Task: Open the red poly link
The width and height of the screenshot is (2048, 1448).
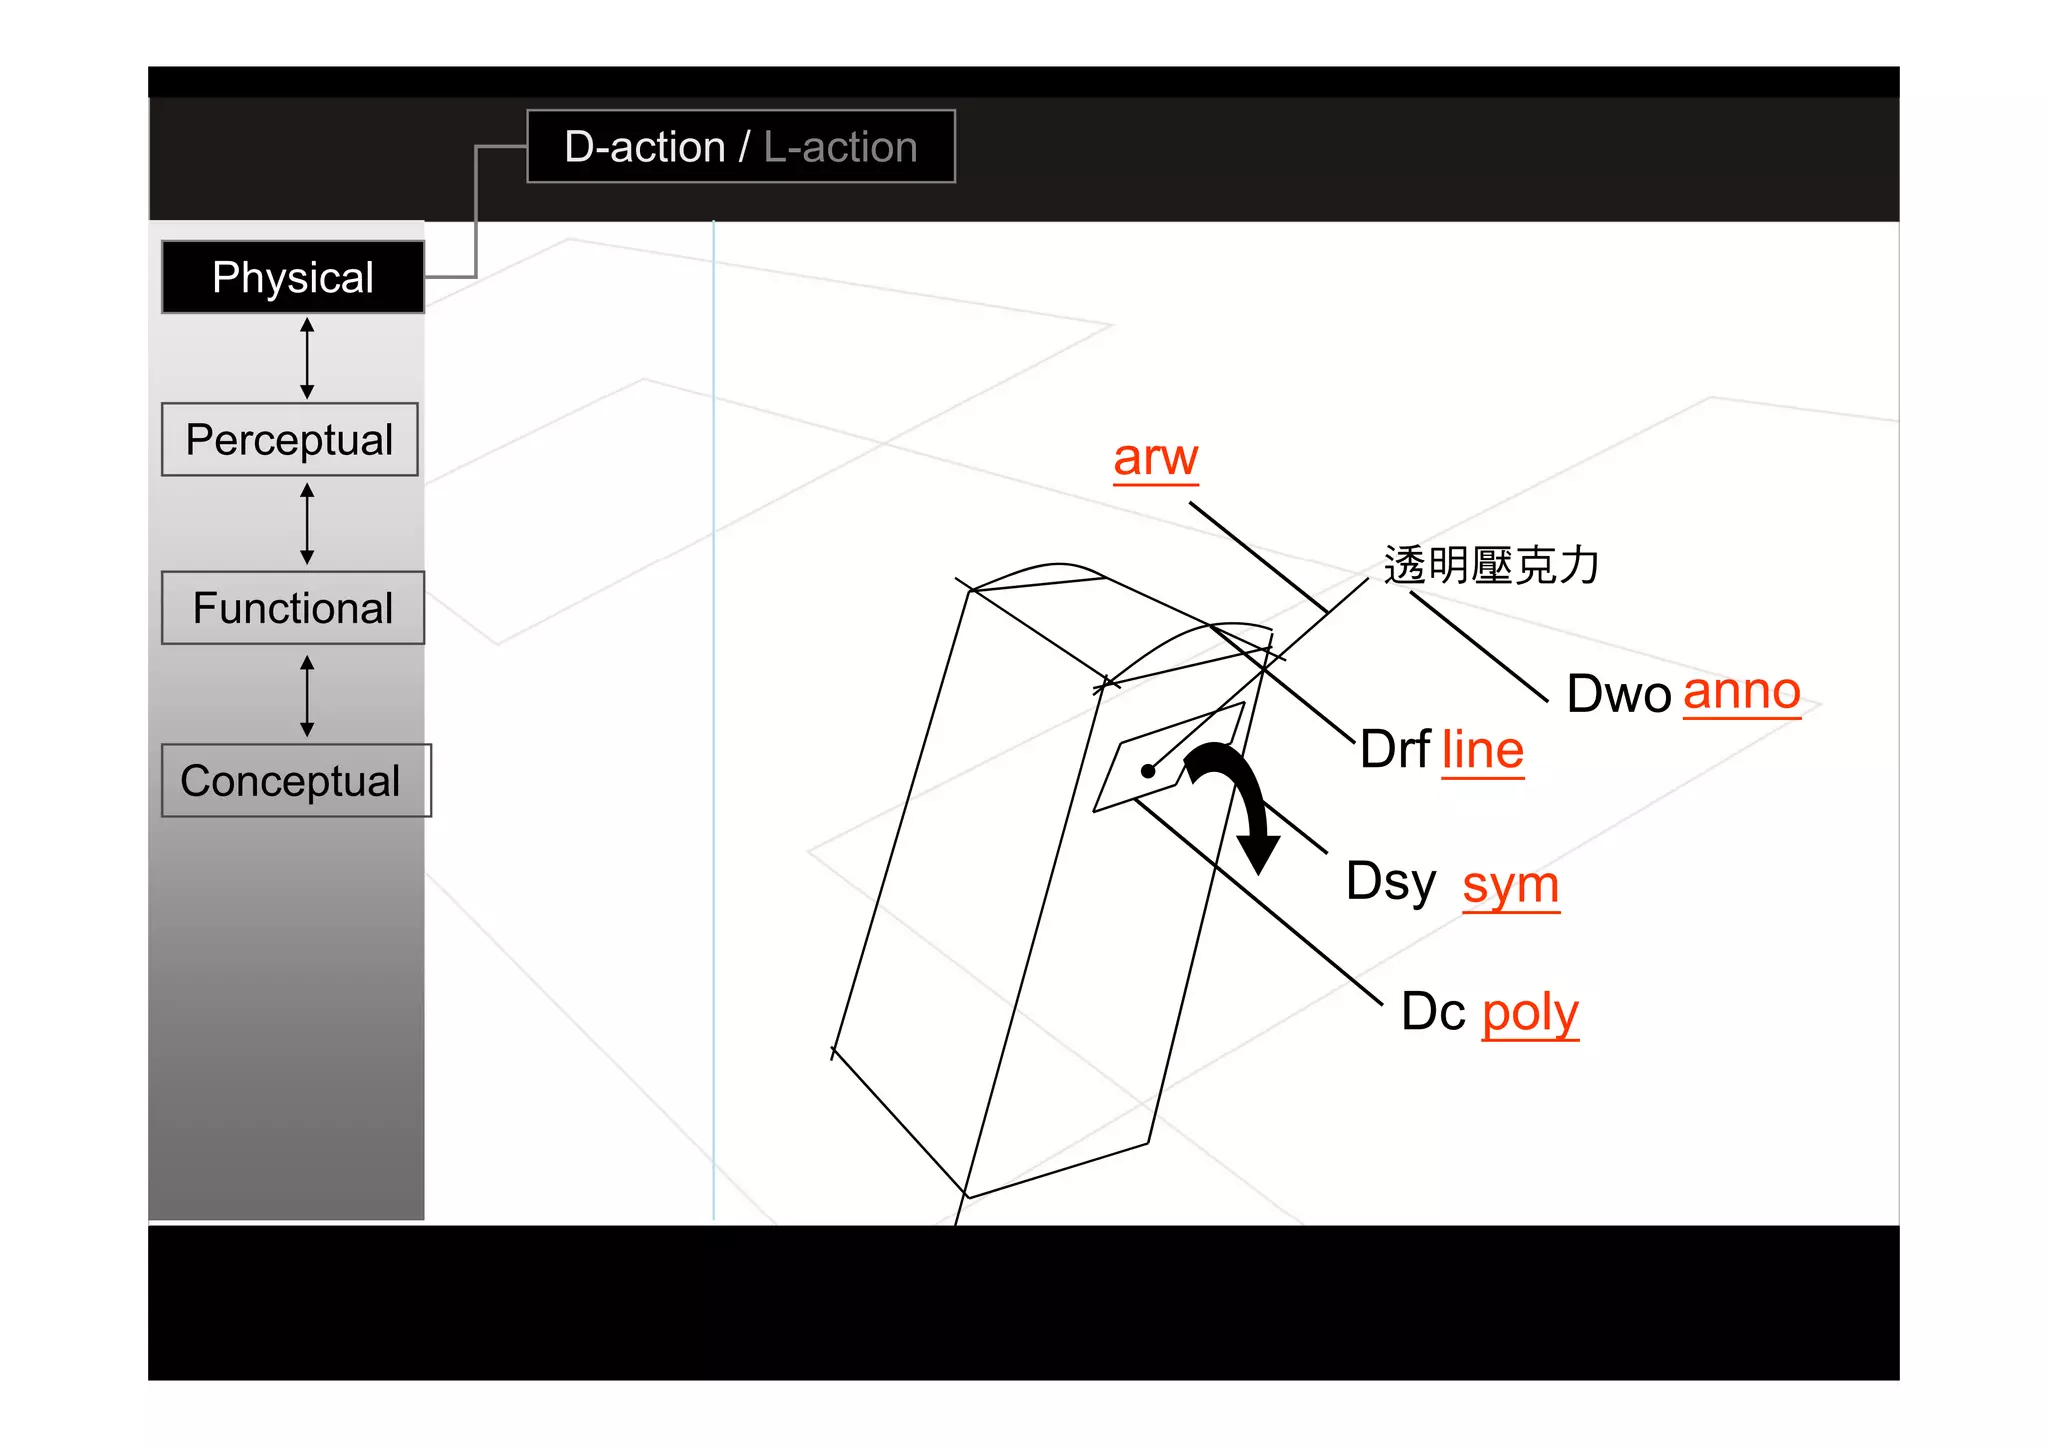Action: 1529,1012
